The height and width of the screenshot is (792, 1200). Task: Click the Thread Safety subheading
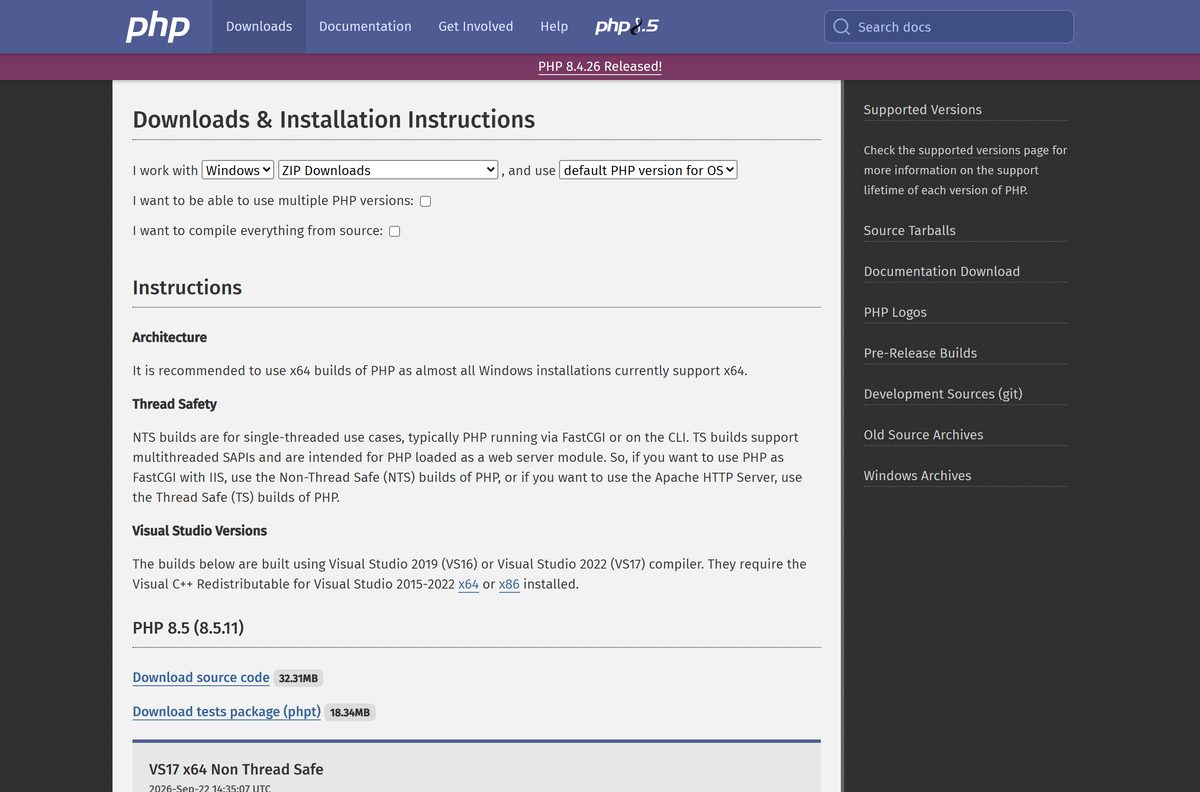(175, 404)
